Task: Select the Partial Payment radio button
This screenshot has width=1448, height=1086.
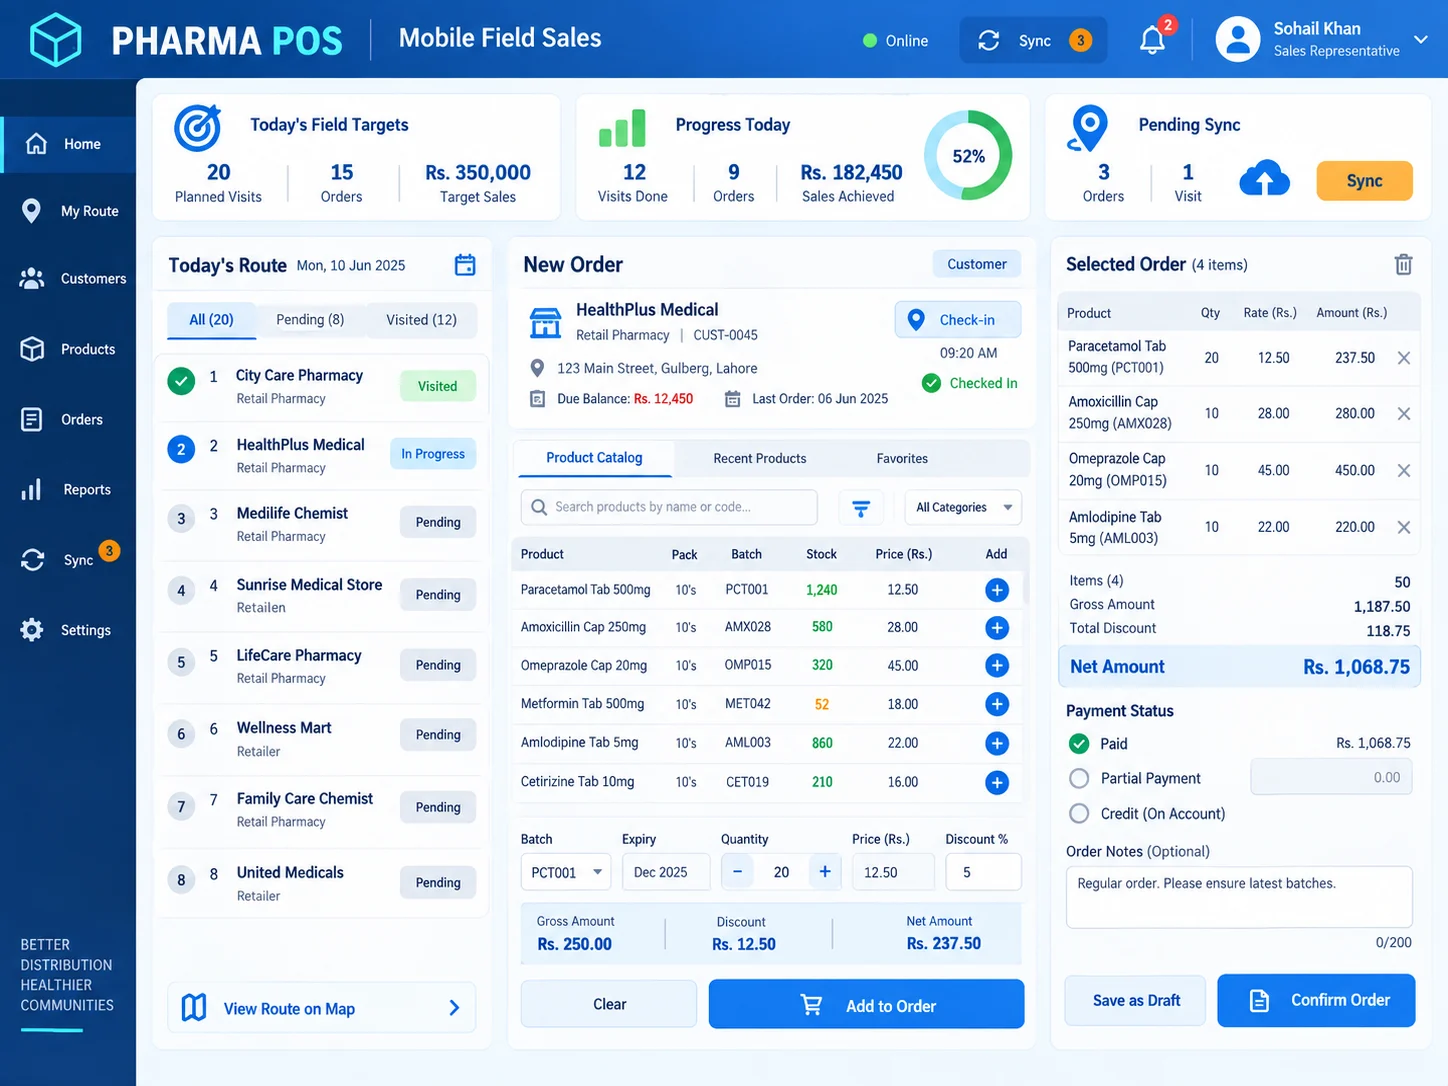Action: 1079,778
